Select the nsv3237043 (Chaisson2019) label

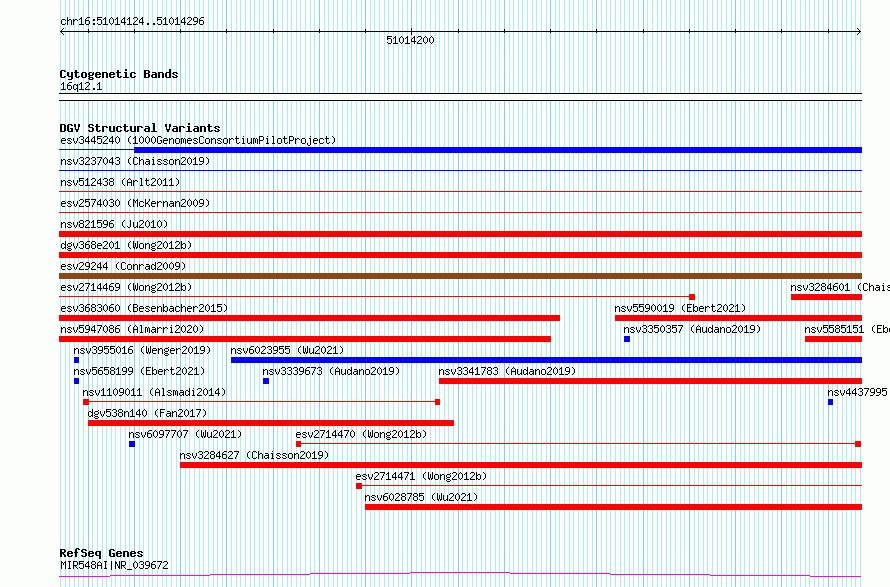(x=135, y=161)
